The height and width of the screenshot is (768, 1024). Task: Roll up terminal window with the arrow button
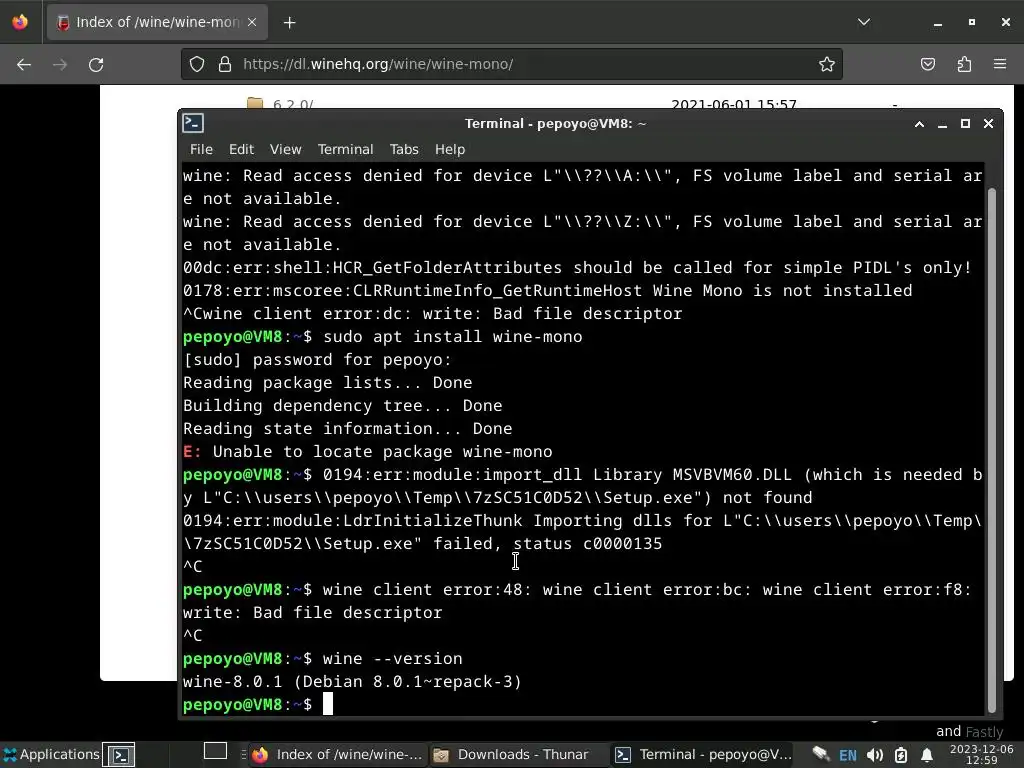point(919,124)
